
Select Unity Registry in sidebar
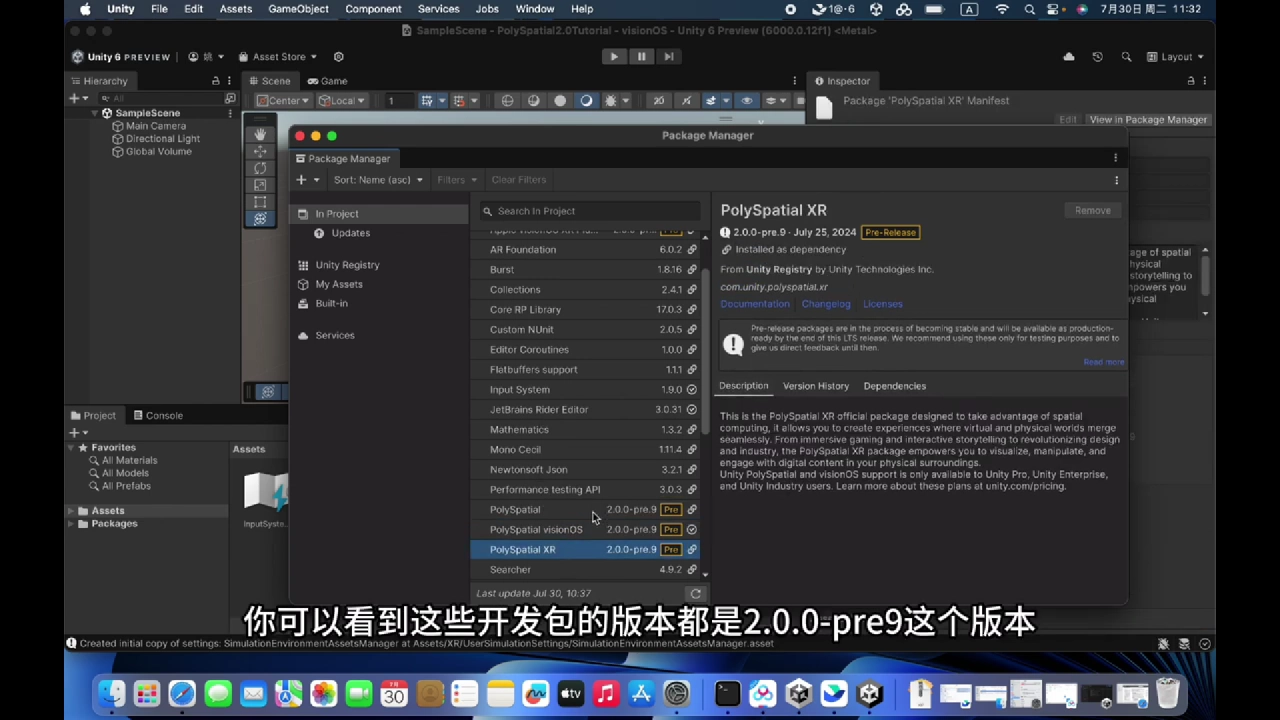(347, 265)
